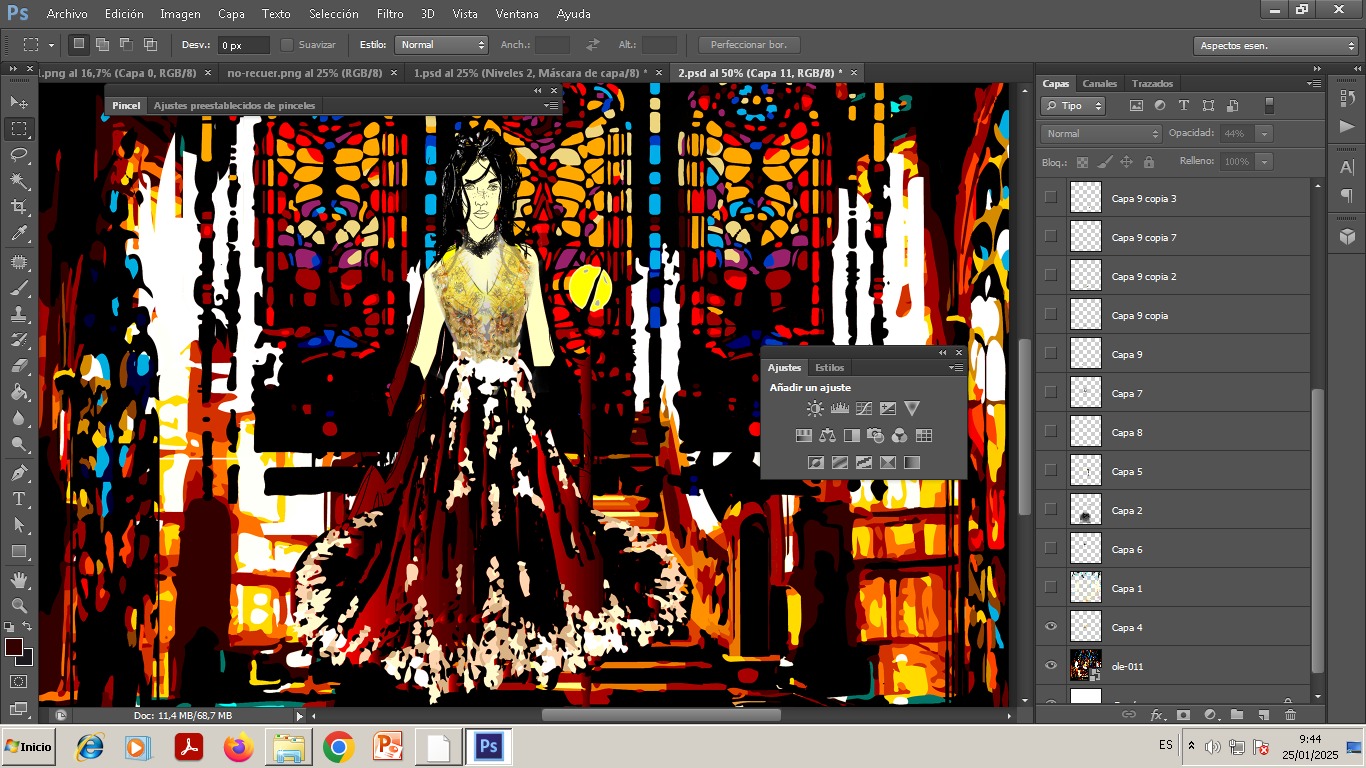
Task: Open the Imagen menu
Action: click(180, 14)
